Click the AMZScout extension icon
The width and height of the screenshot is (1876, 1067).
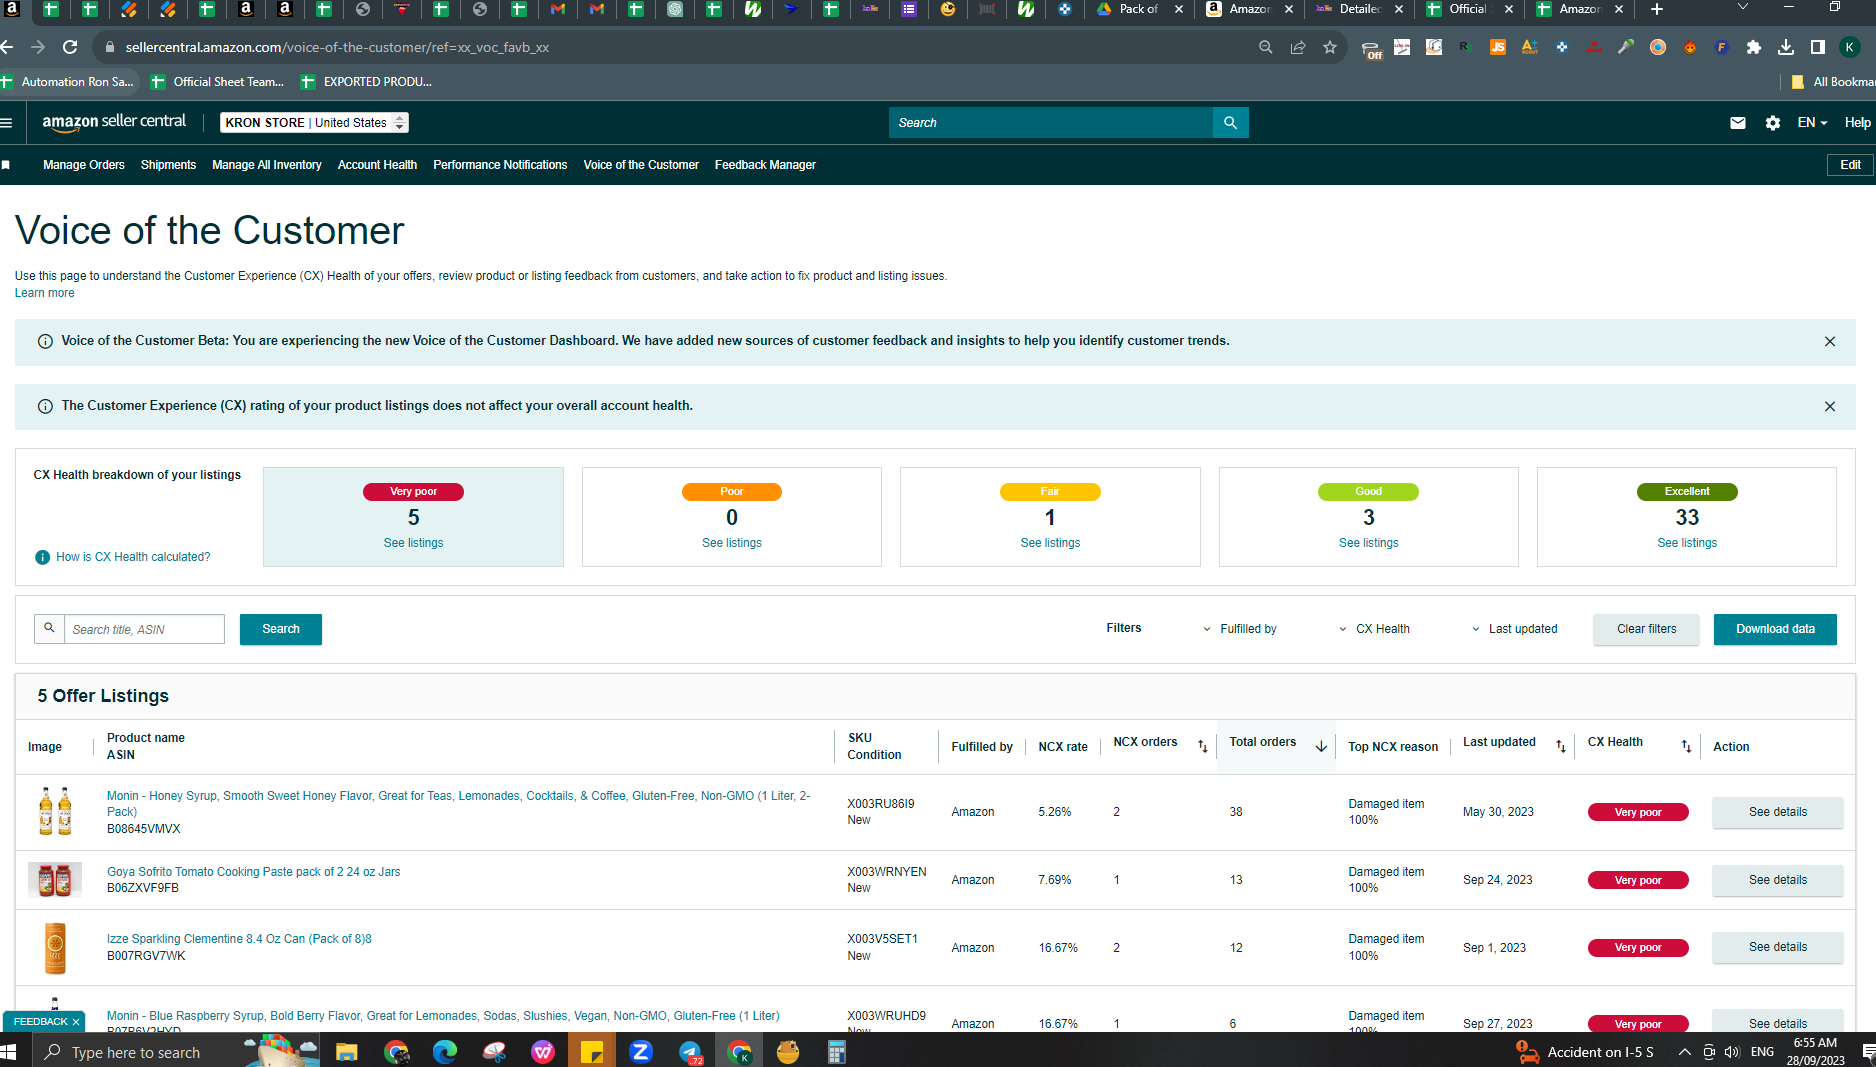1530,47
